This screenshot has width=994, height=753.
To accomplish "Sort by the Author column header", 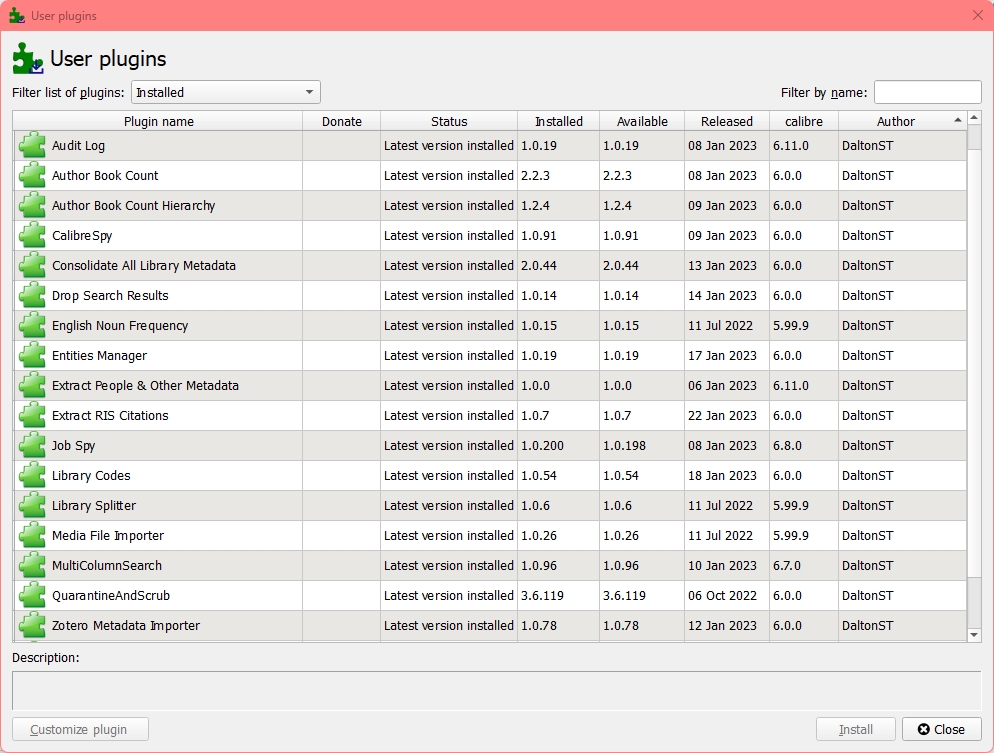I will coord(903,121).
